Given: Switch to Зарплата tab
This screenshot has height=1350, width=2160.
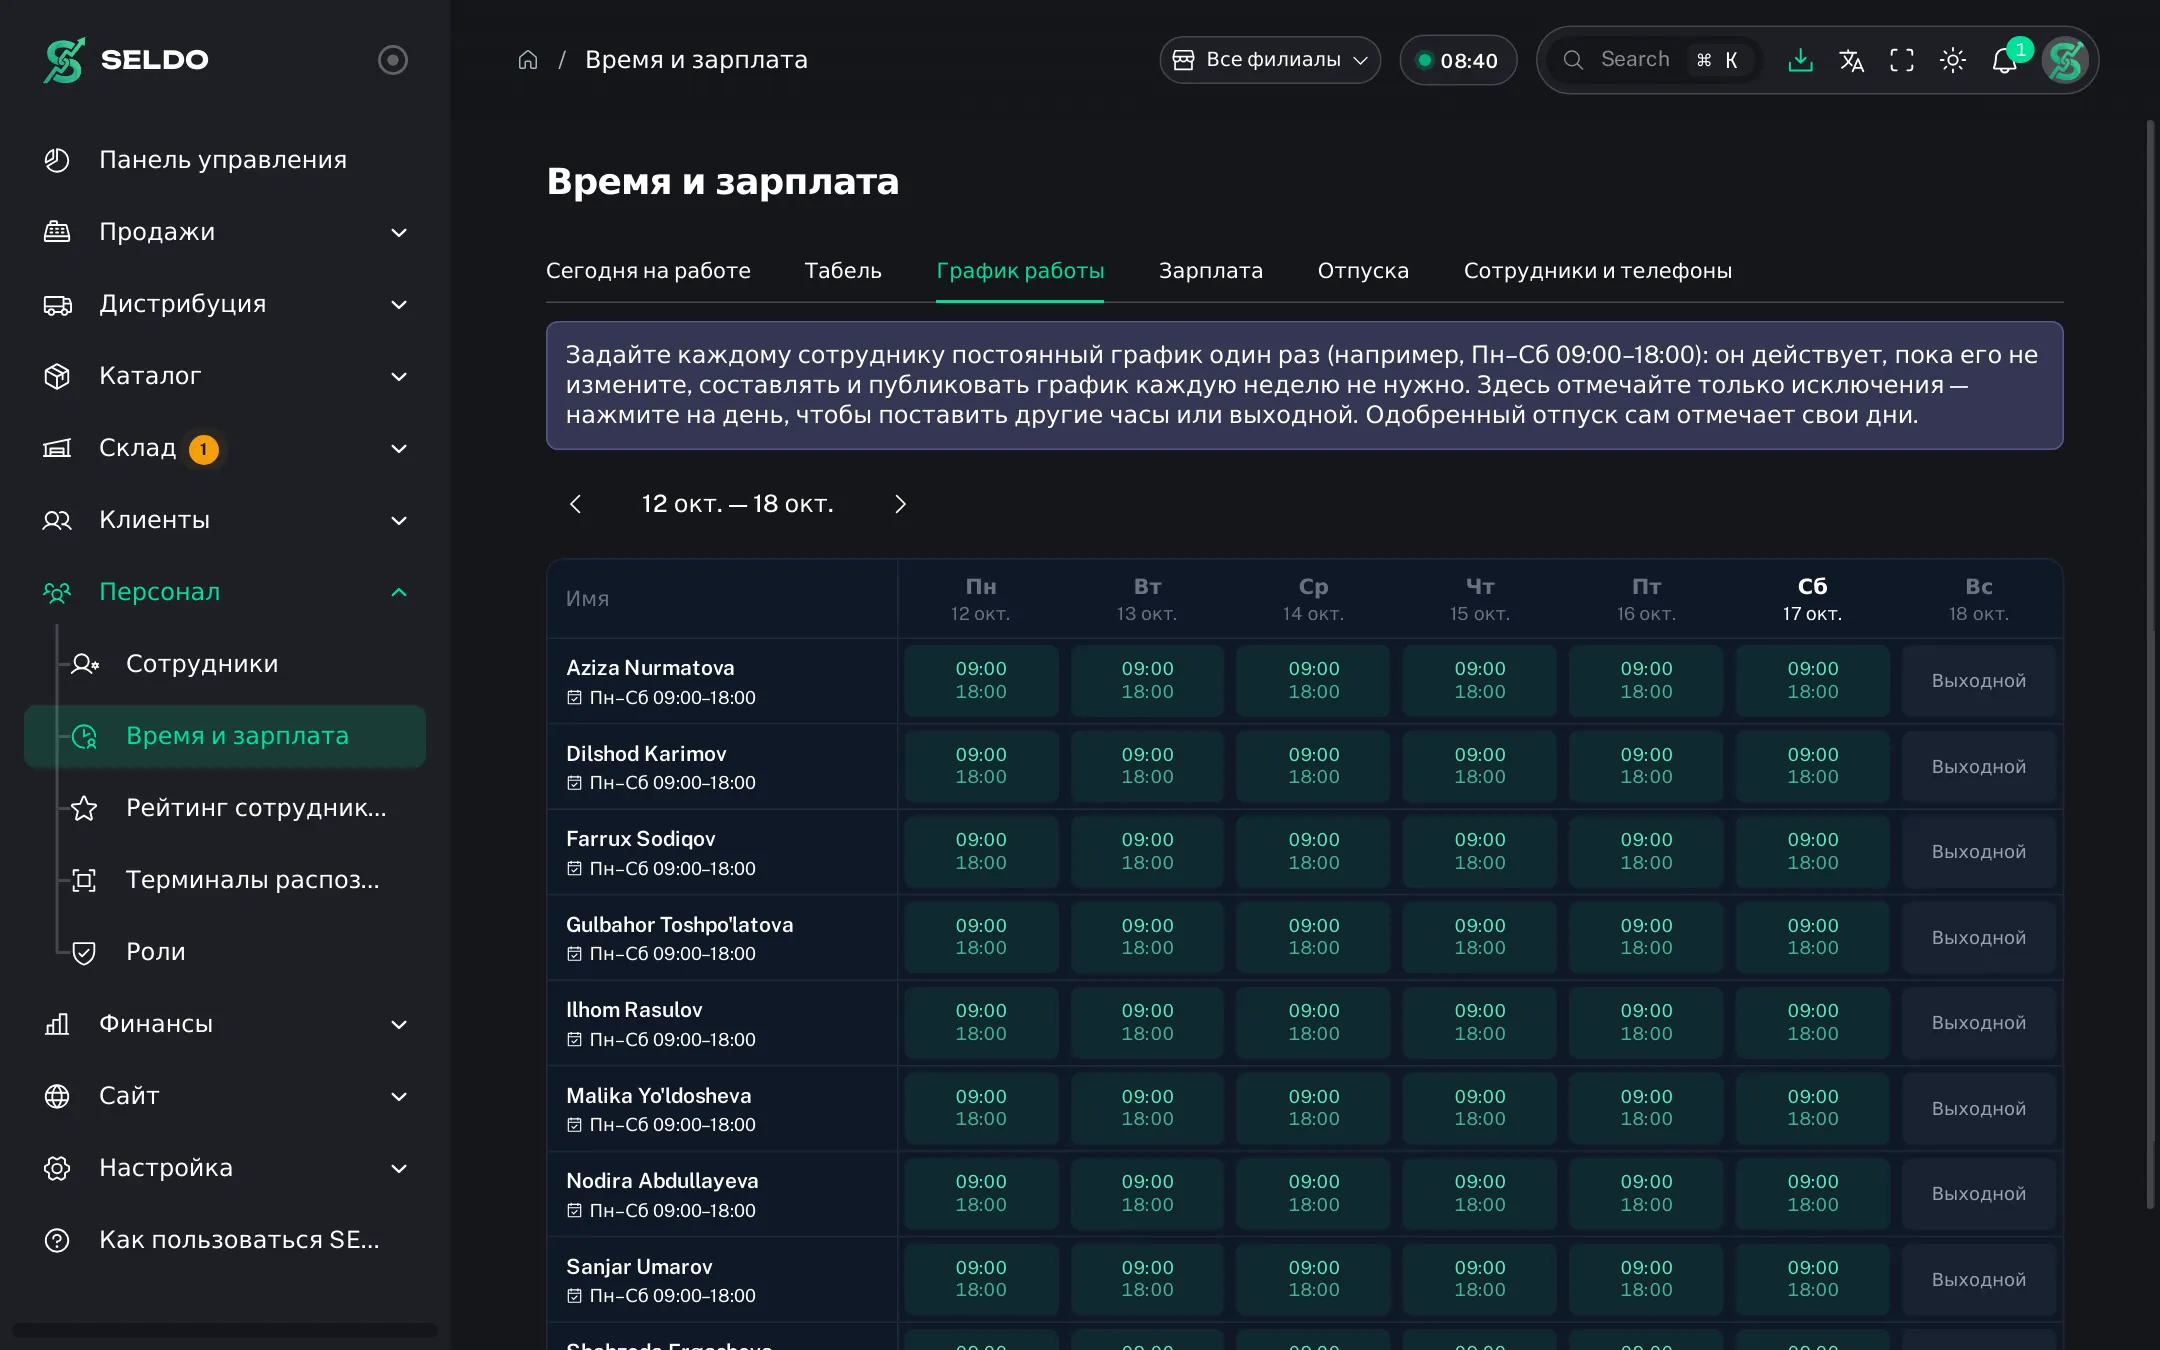Looking at the screenshot, I should click(1211, 271).
